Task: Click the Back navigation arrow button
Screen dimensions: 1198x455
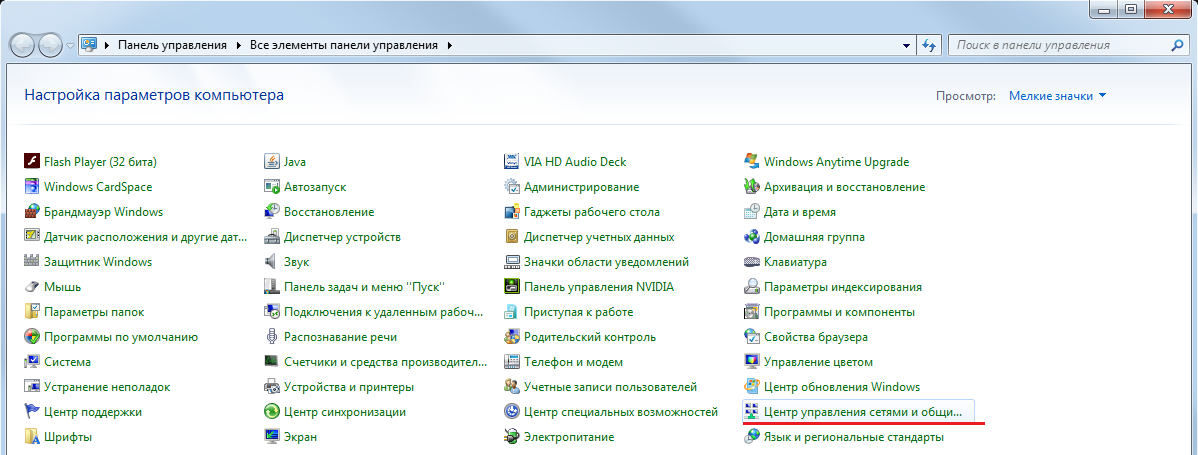Action: click(24, 45)
